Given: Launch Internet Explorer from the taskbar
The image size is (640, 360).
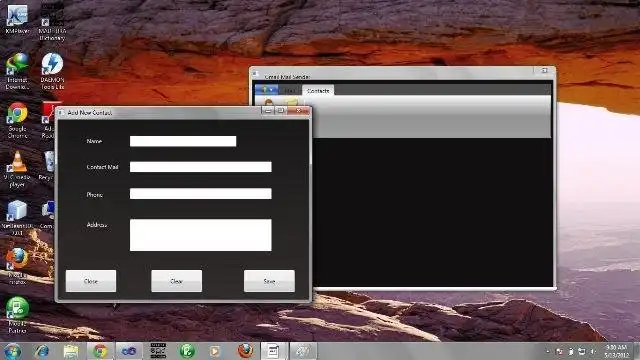Looking at the screenshot, I should point(42,351).
